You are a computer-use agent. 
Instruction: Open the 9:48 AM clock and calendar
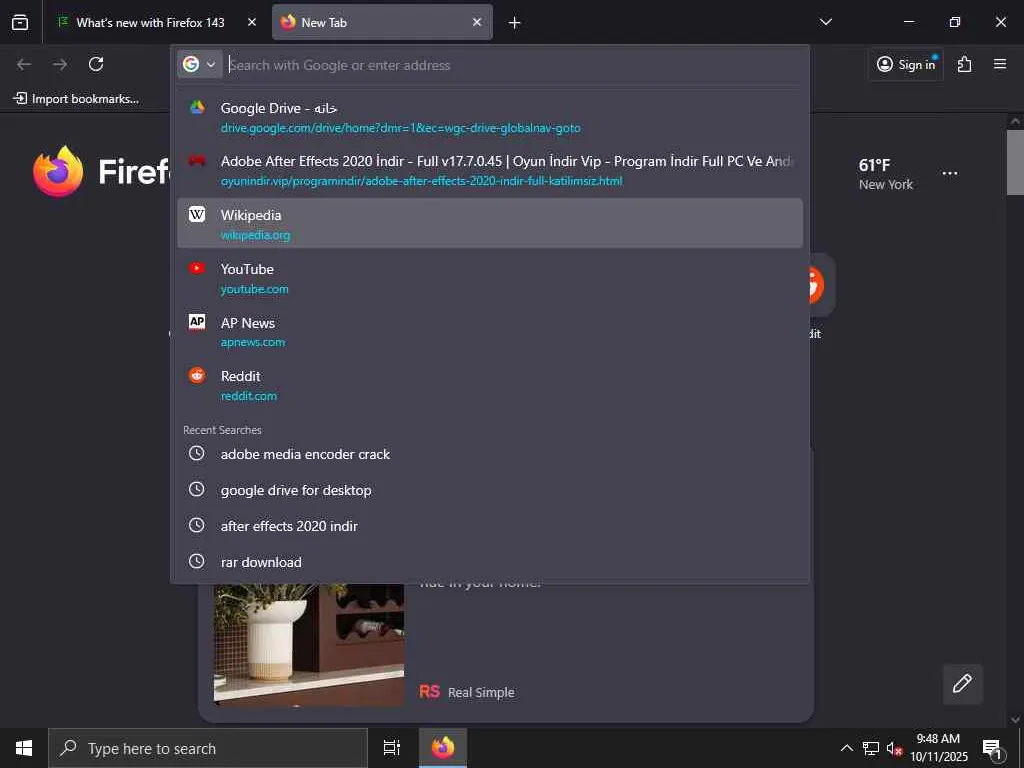click(938, 748)
